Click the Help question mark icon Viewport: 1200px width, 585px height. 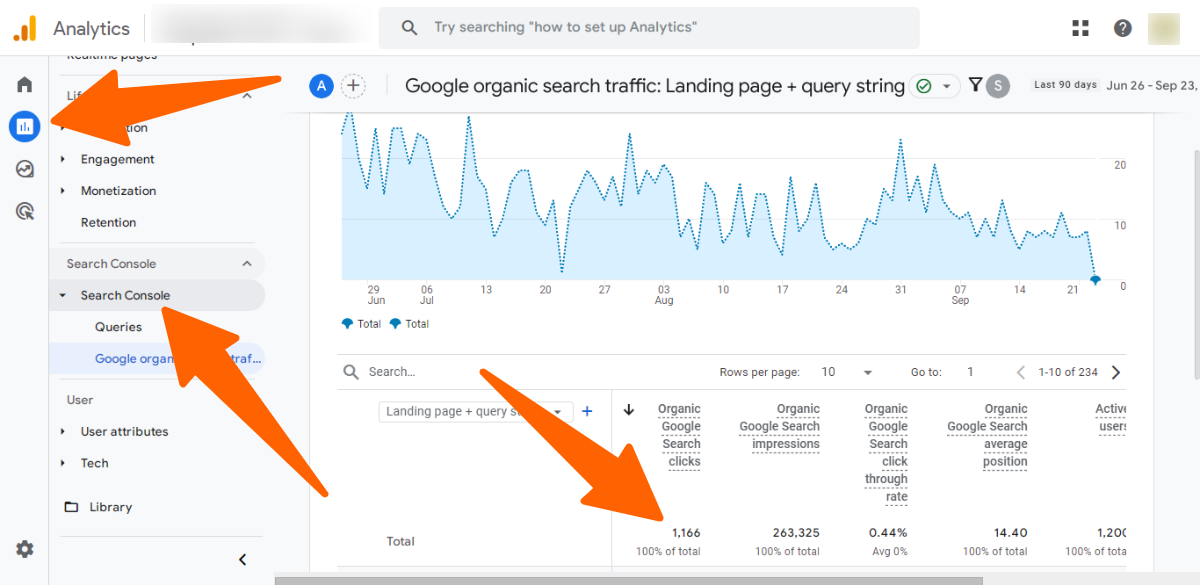tap(1123, 28)
